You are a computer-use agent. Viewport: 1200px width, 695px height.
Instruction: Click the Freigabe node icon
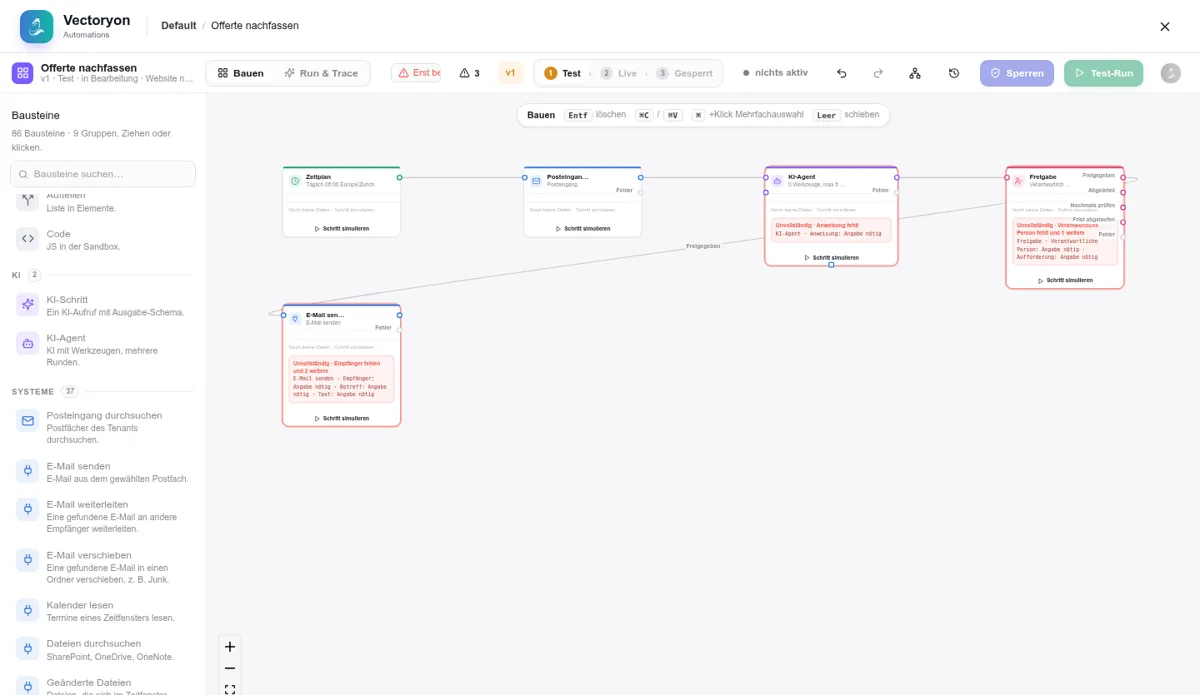(1018, 181)
